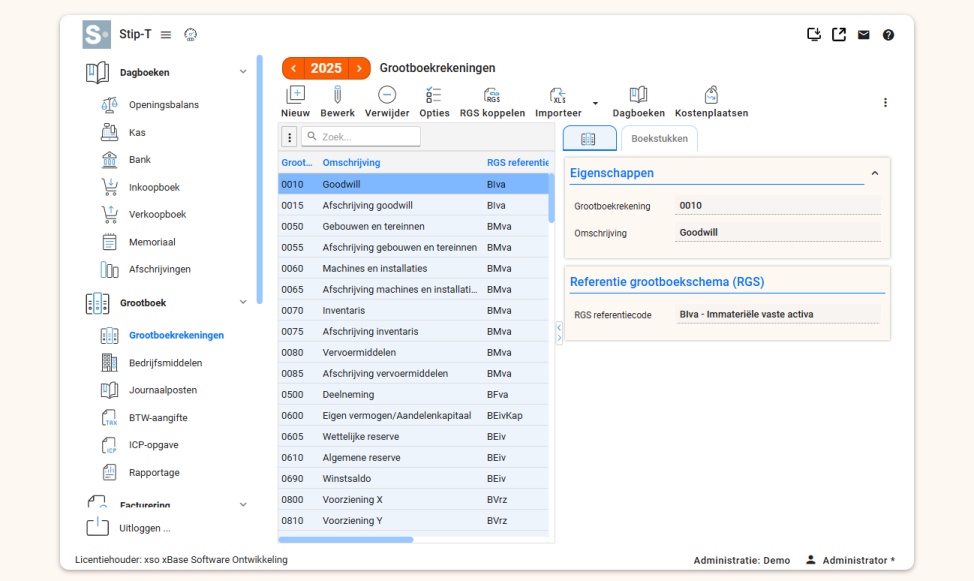Click the sidebar vertical scrollbar
The image size is (974, 581).
260,180
